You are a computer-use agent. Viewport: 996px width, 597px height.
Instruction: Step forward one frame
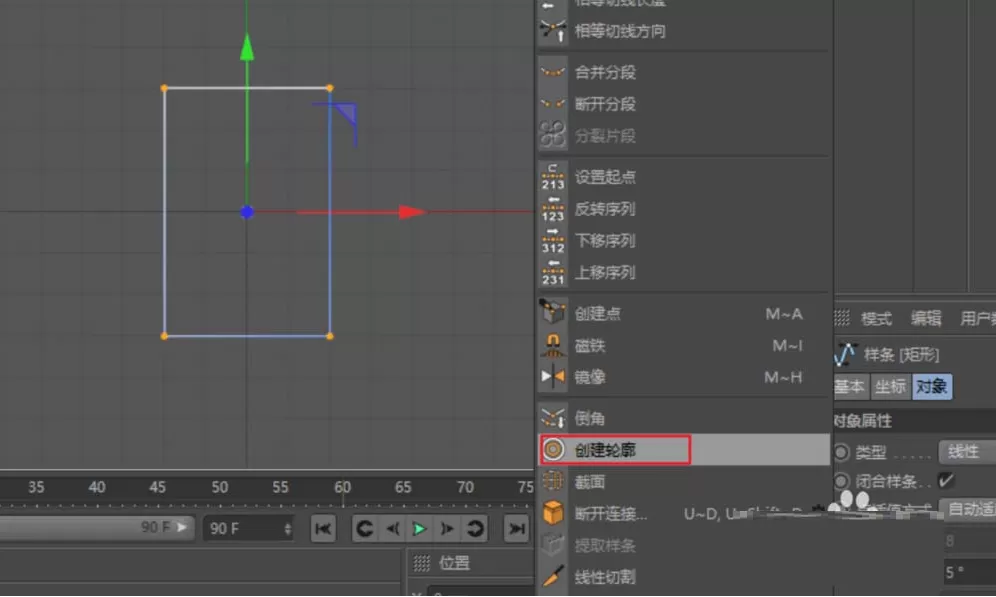447,528
